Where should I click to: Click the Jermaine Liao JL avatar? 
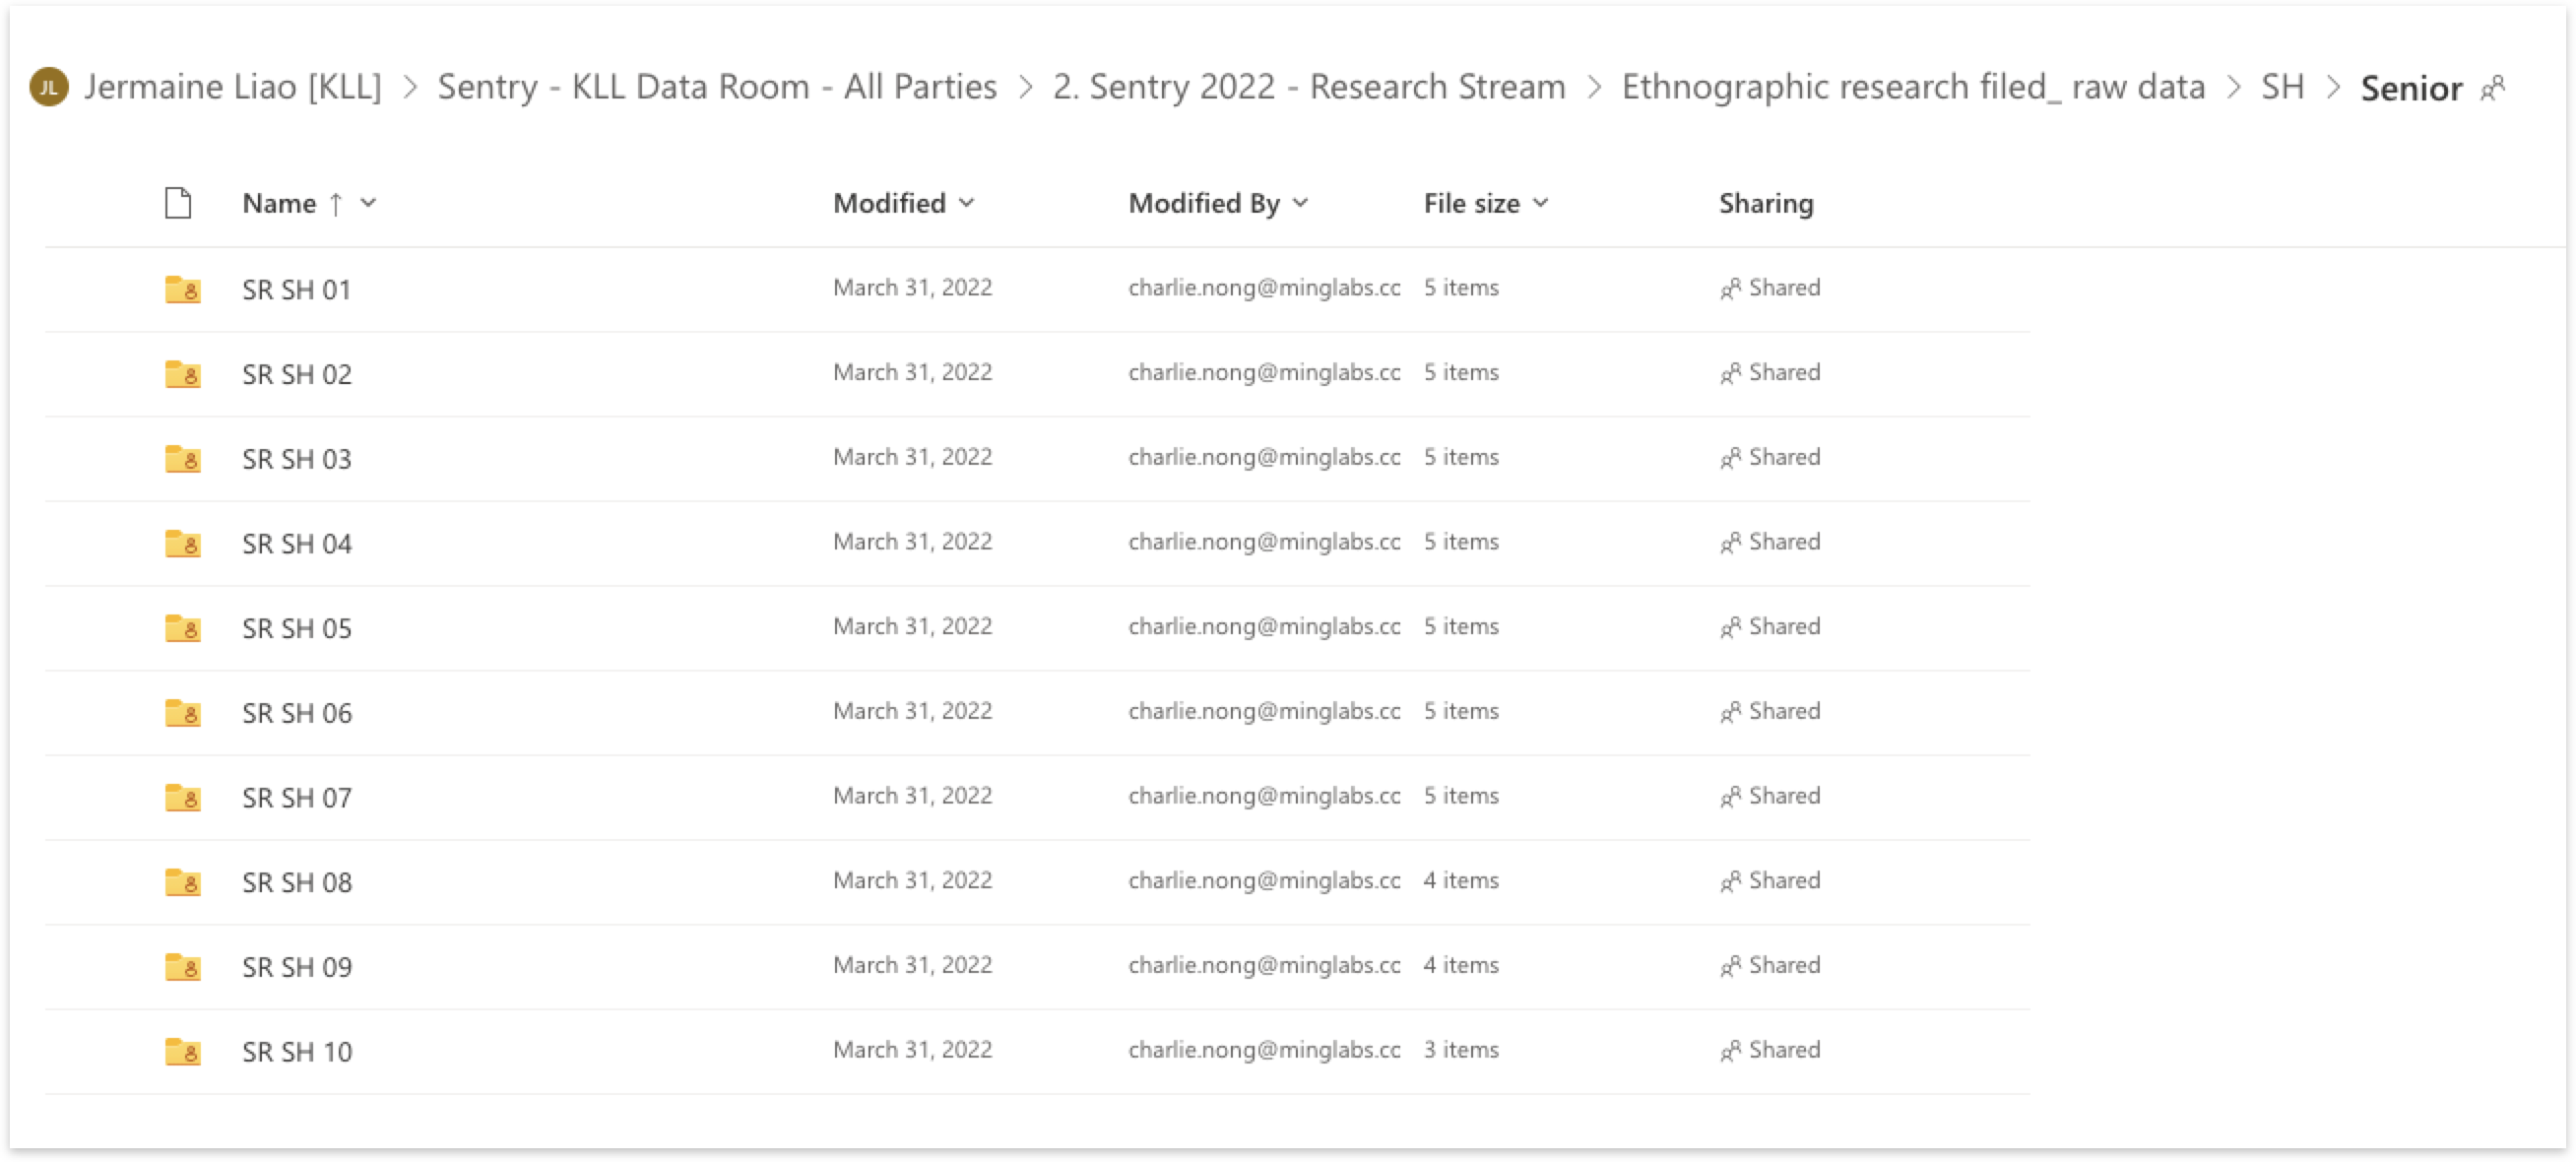[49, 87]
